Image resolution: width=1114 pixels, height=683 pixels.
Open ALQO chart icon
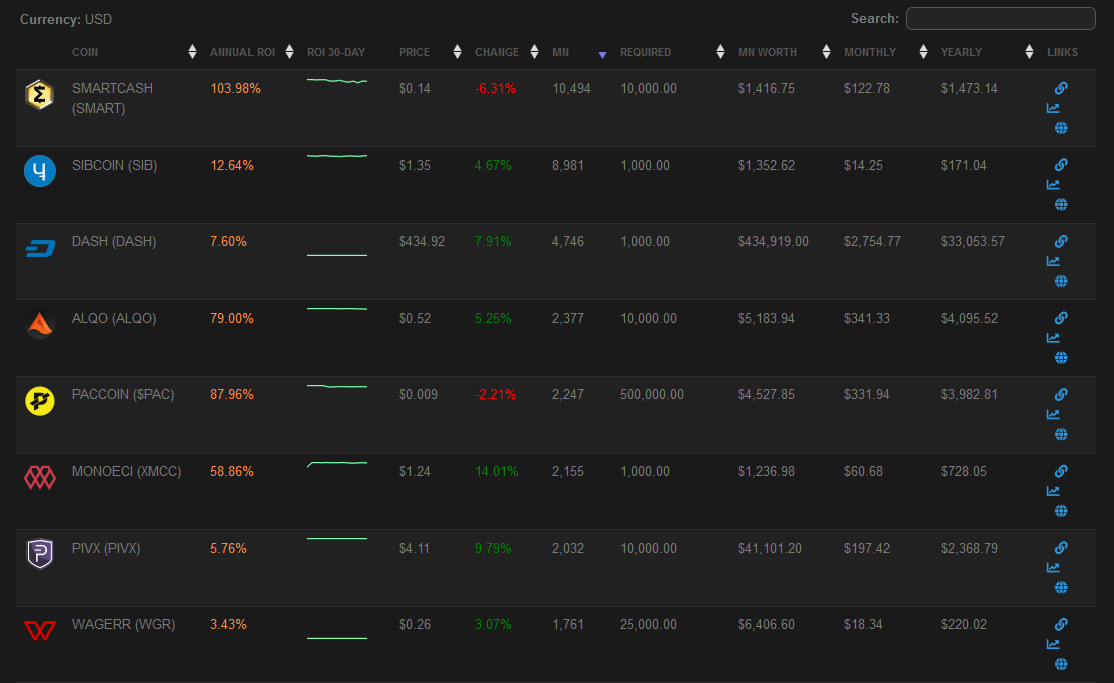(1053, 338)
